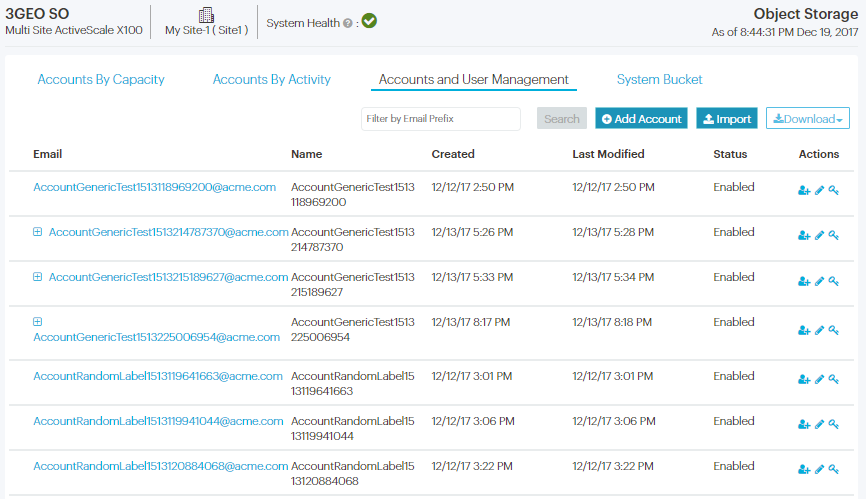The width and height of the screenshot is (866, 499).
Task: Add user to AccountGenericTest1513225006954 account
Action: click(804, 331)
